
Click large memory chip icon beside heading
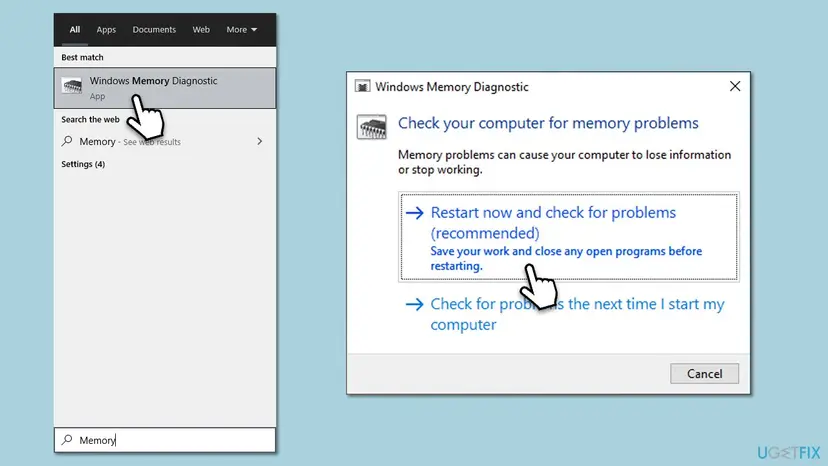pyautogui.click(x=371, y=127)
